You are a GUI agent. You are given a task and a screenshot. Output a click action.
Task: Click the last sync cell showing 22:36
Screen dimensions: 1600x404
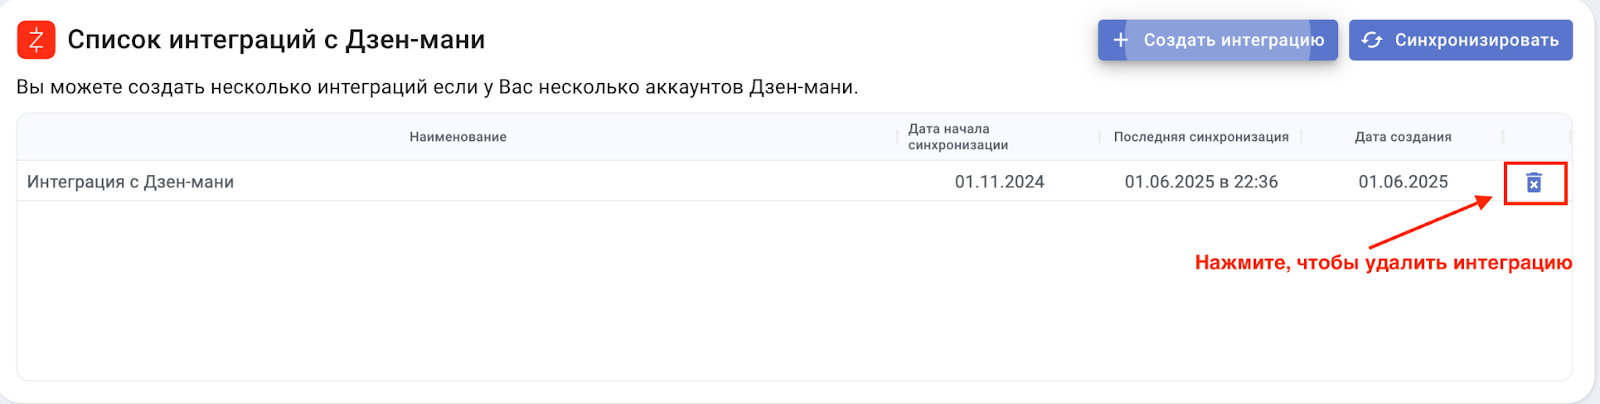coord(1201,182)
